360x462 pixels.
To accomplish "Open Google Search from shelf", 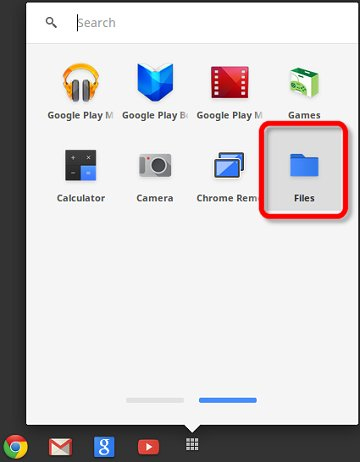I will pos(104,447).
